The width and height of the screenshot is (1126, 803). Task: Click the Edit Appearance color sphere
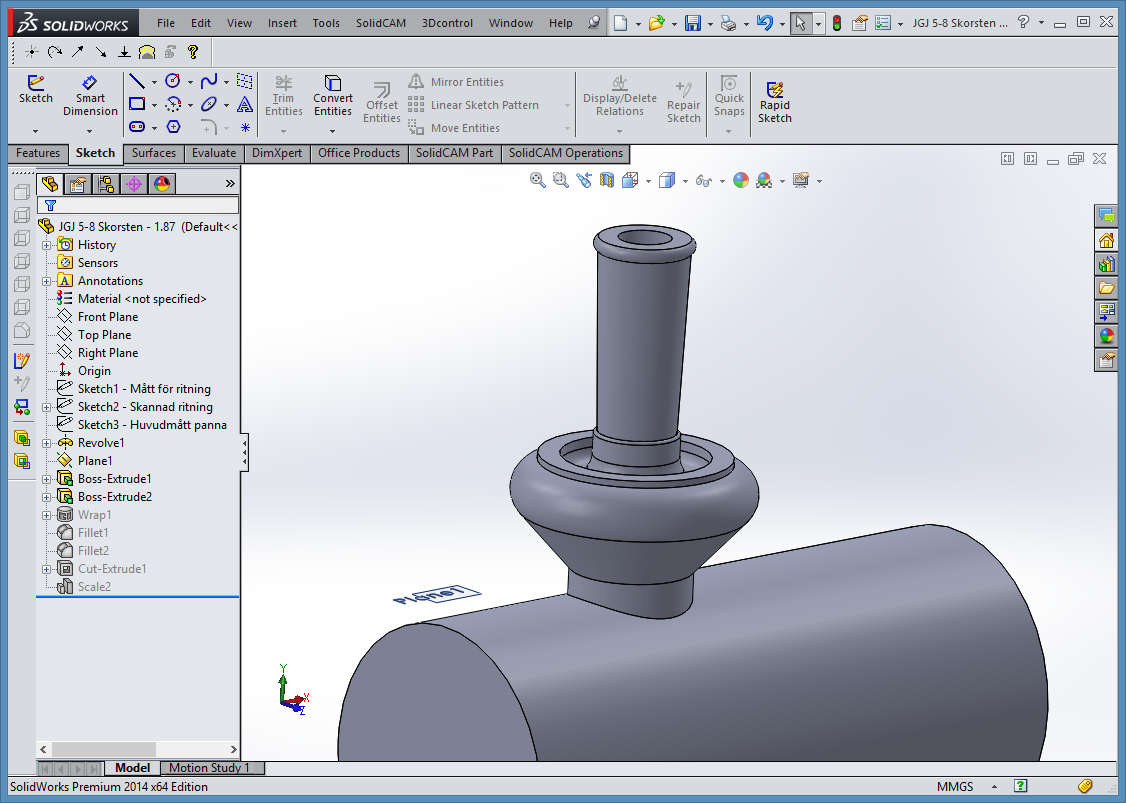pyautogui.click(x=740, y=180)
